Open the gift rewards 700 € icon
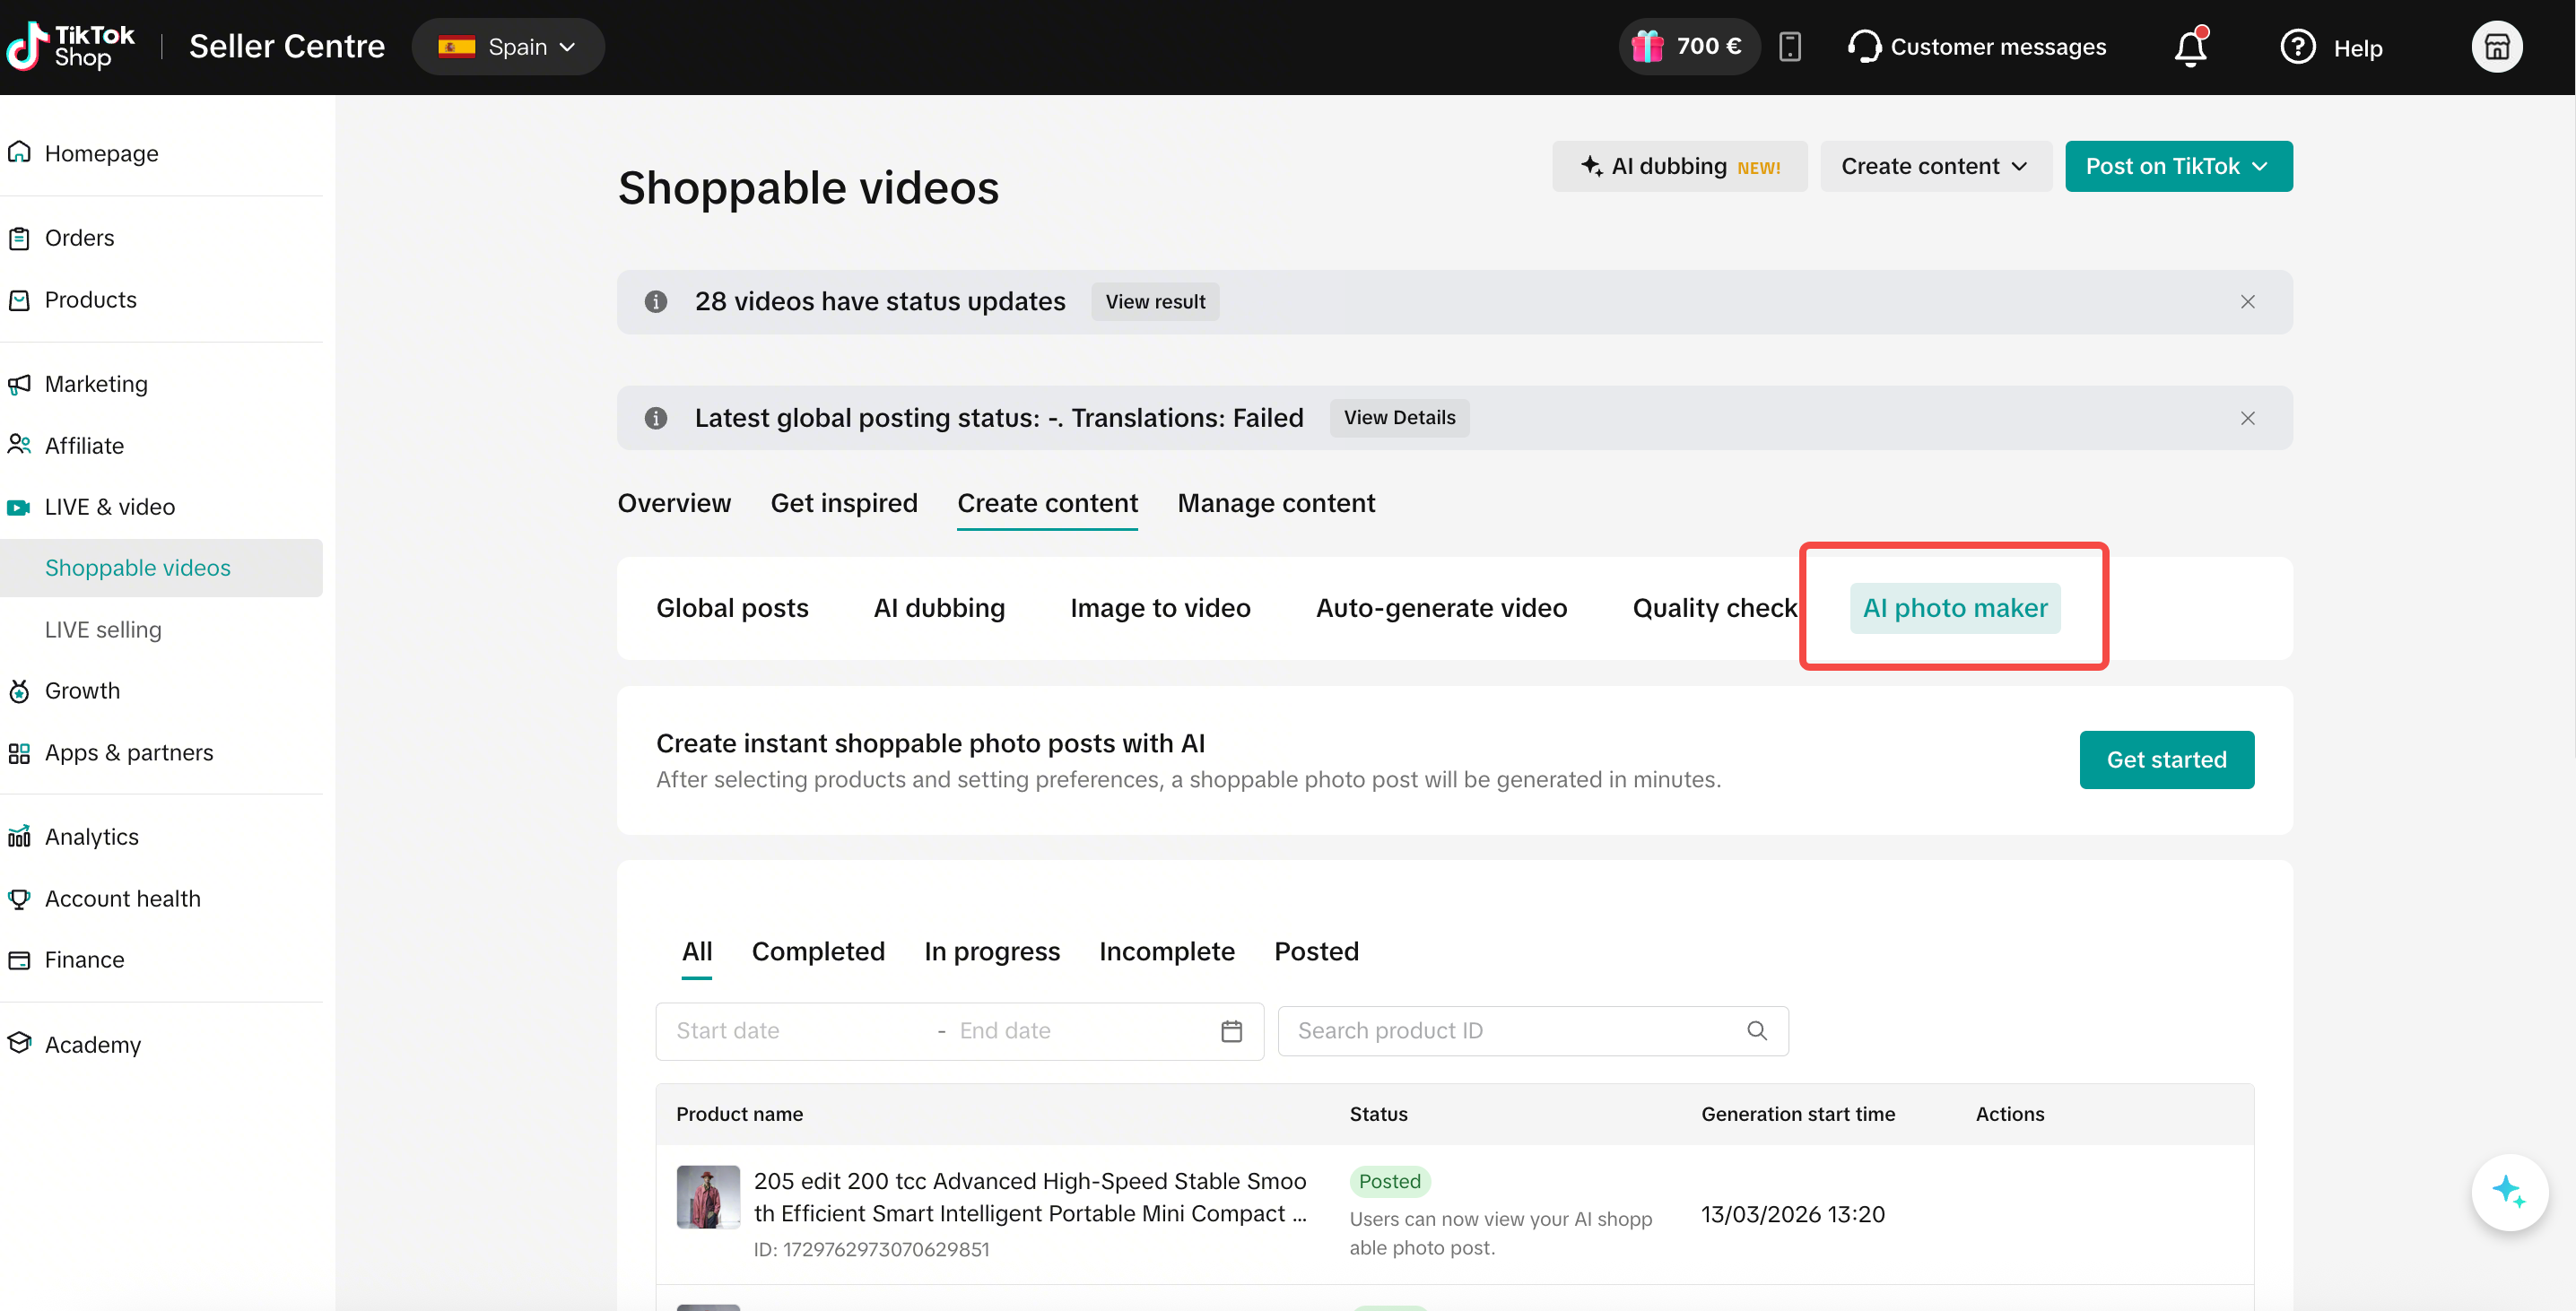 click(1647, 47)
